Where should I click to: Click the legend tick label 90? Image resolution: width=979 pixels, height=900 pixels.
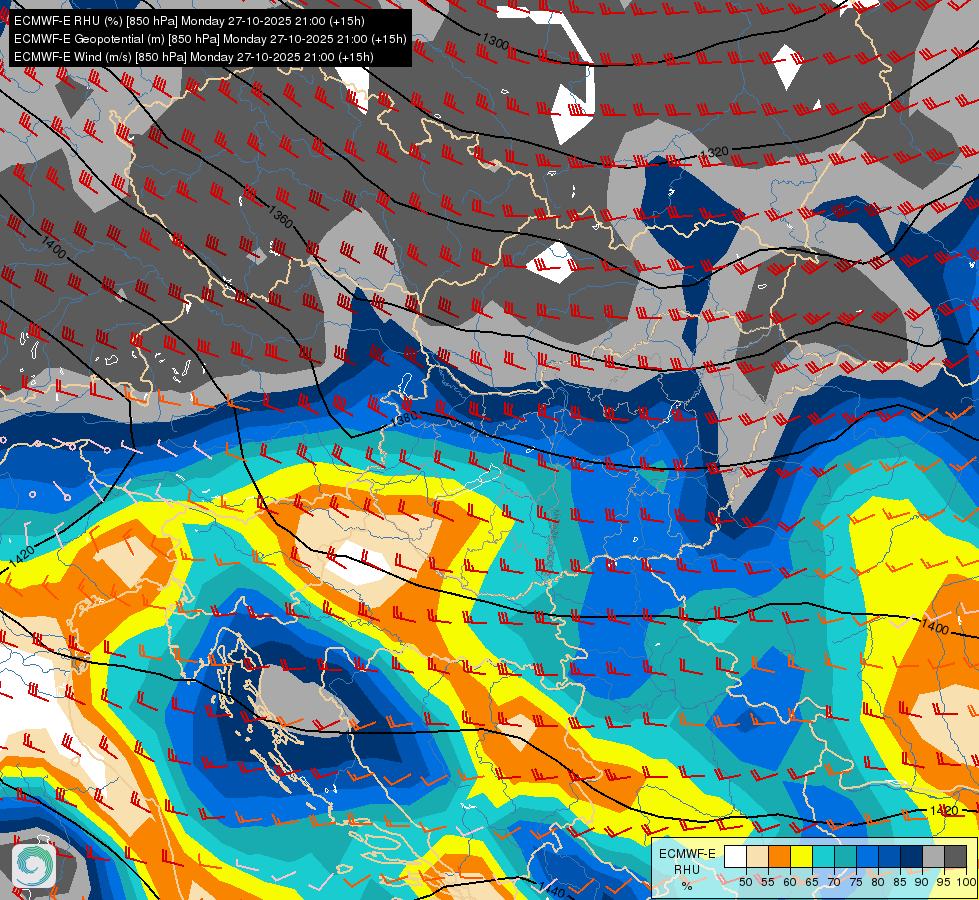pyautogui.click(x=922, y=882)
